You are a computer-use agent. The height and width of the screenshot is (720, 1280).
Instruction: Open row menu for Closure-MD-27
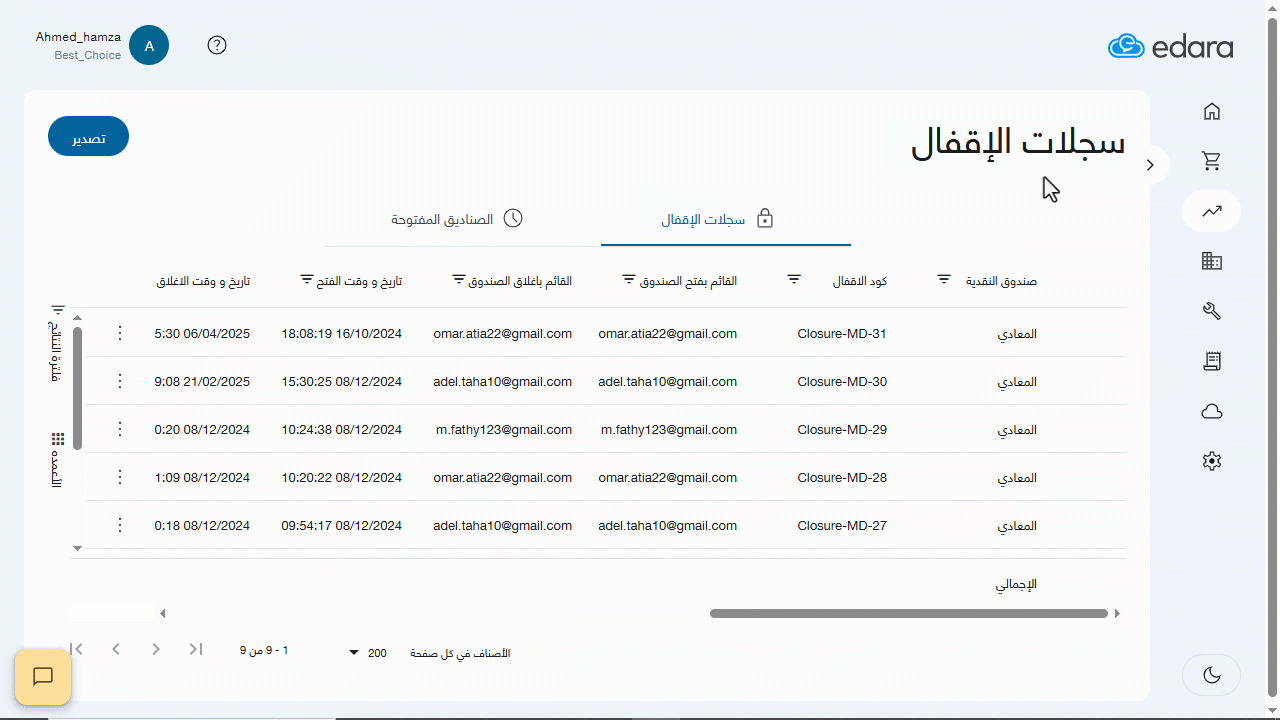[x=120, y=525]
